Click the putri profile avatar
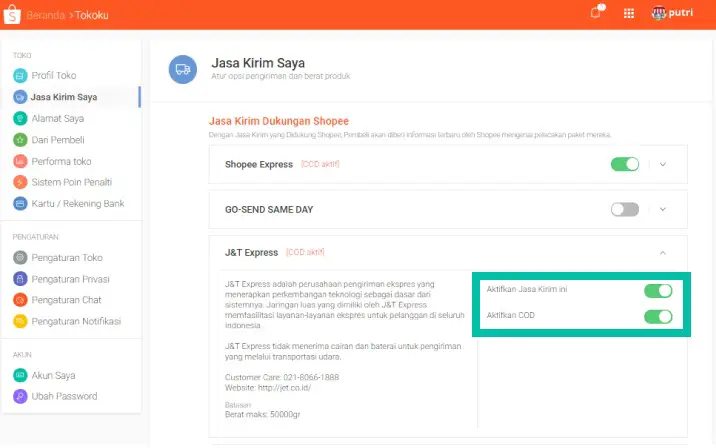This screenshot has height=448, width=716. coord(658,13)
